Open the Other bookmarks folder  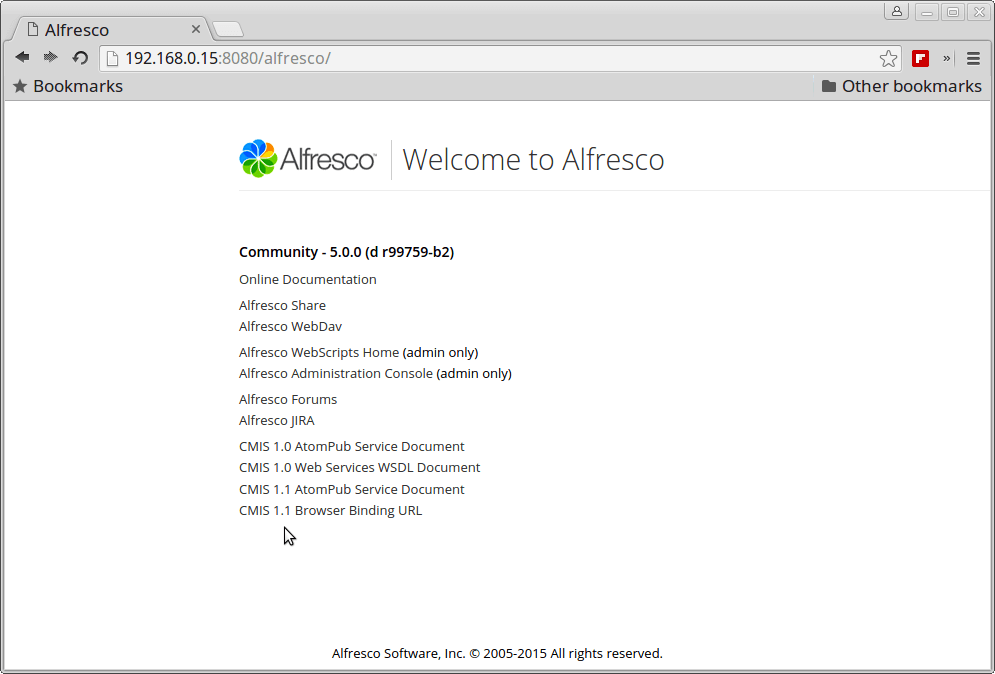[x=901, y=86]
